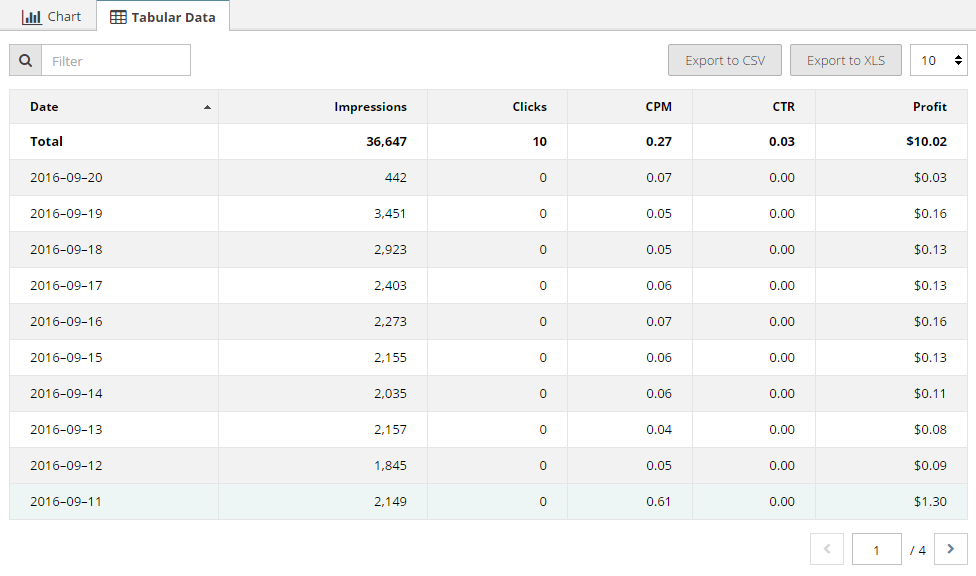Switch to the Chart tab

point(52,17)
